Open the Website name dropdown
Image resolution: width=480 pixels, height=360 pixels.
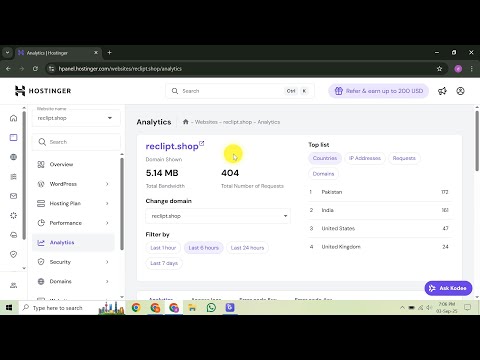click(76, 118)
